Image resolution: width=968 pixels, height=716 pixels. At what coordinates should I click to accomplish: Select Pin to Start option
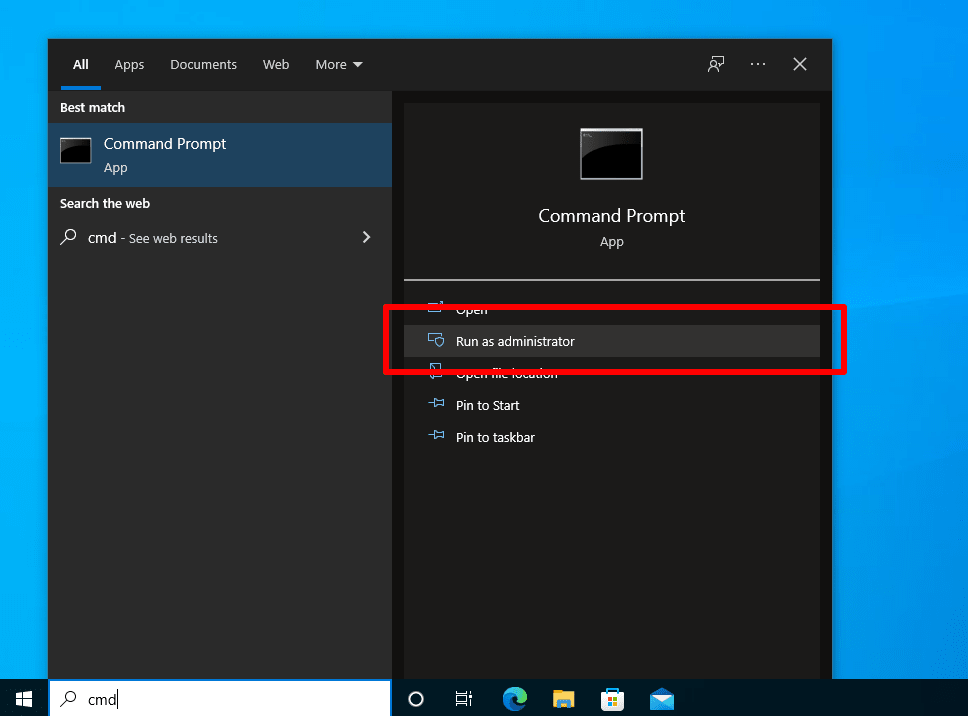click(612, 405)
